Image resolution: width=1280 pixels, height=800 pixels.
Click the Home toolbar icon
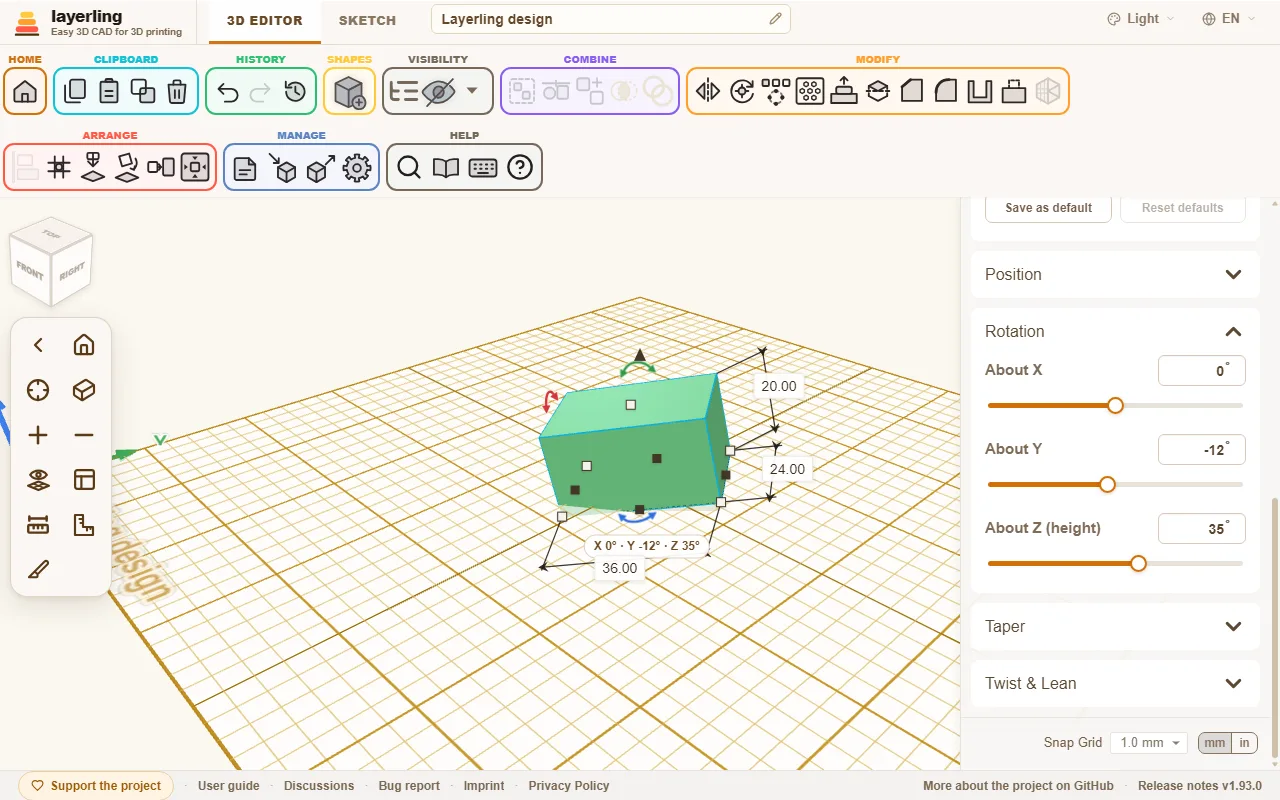[x=25, y=92]
